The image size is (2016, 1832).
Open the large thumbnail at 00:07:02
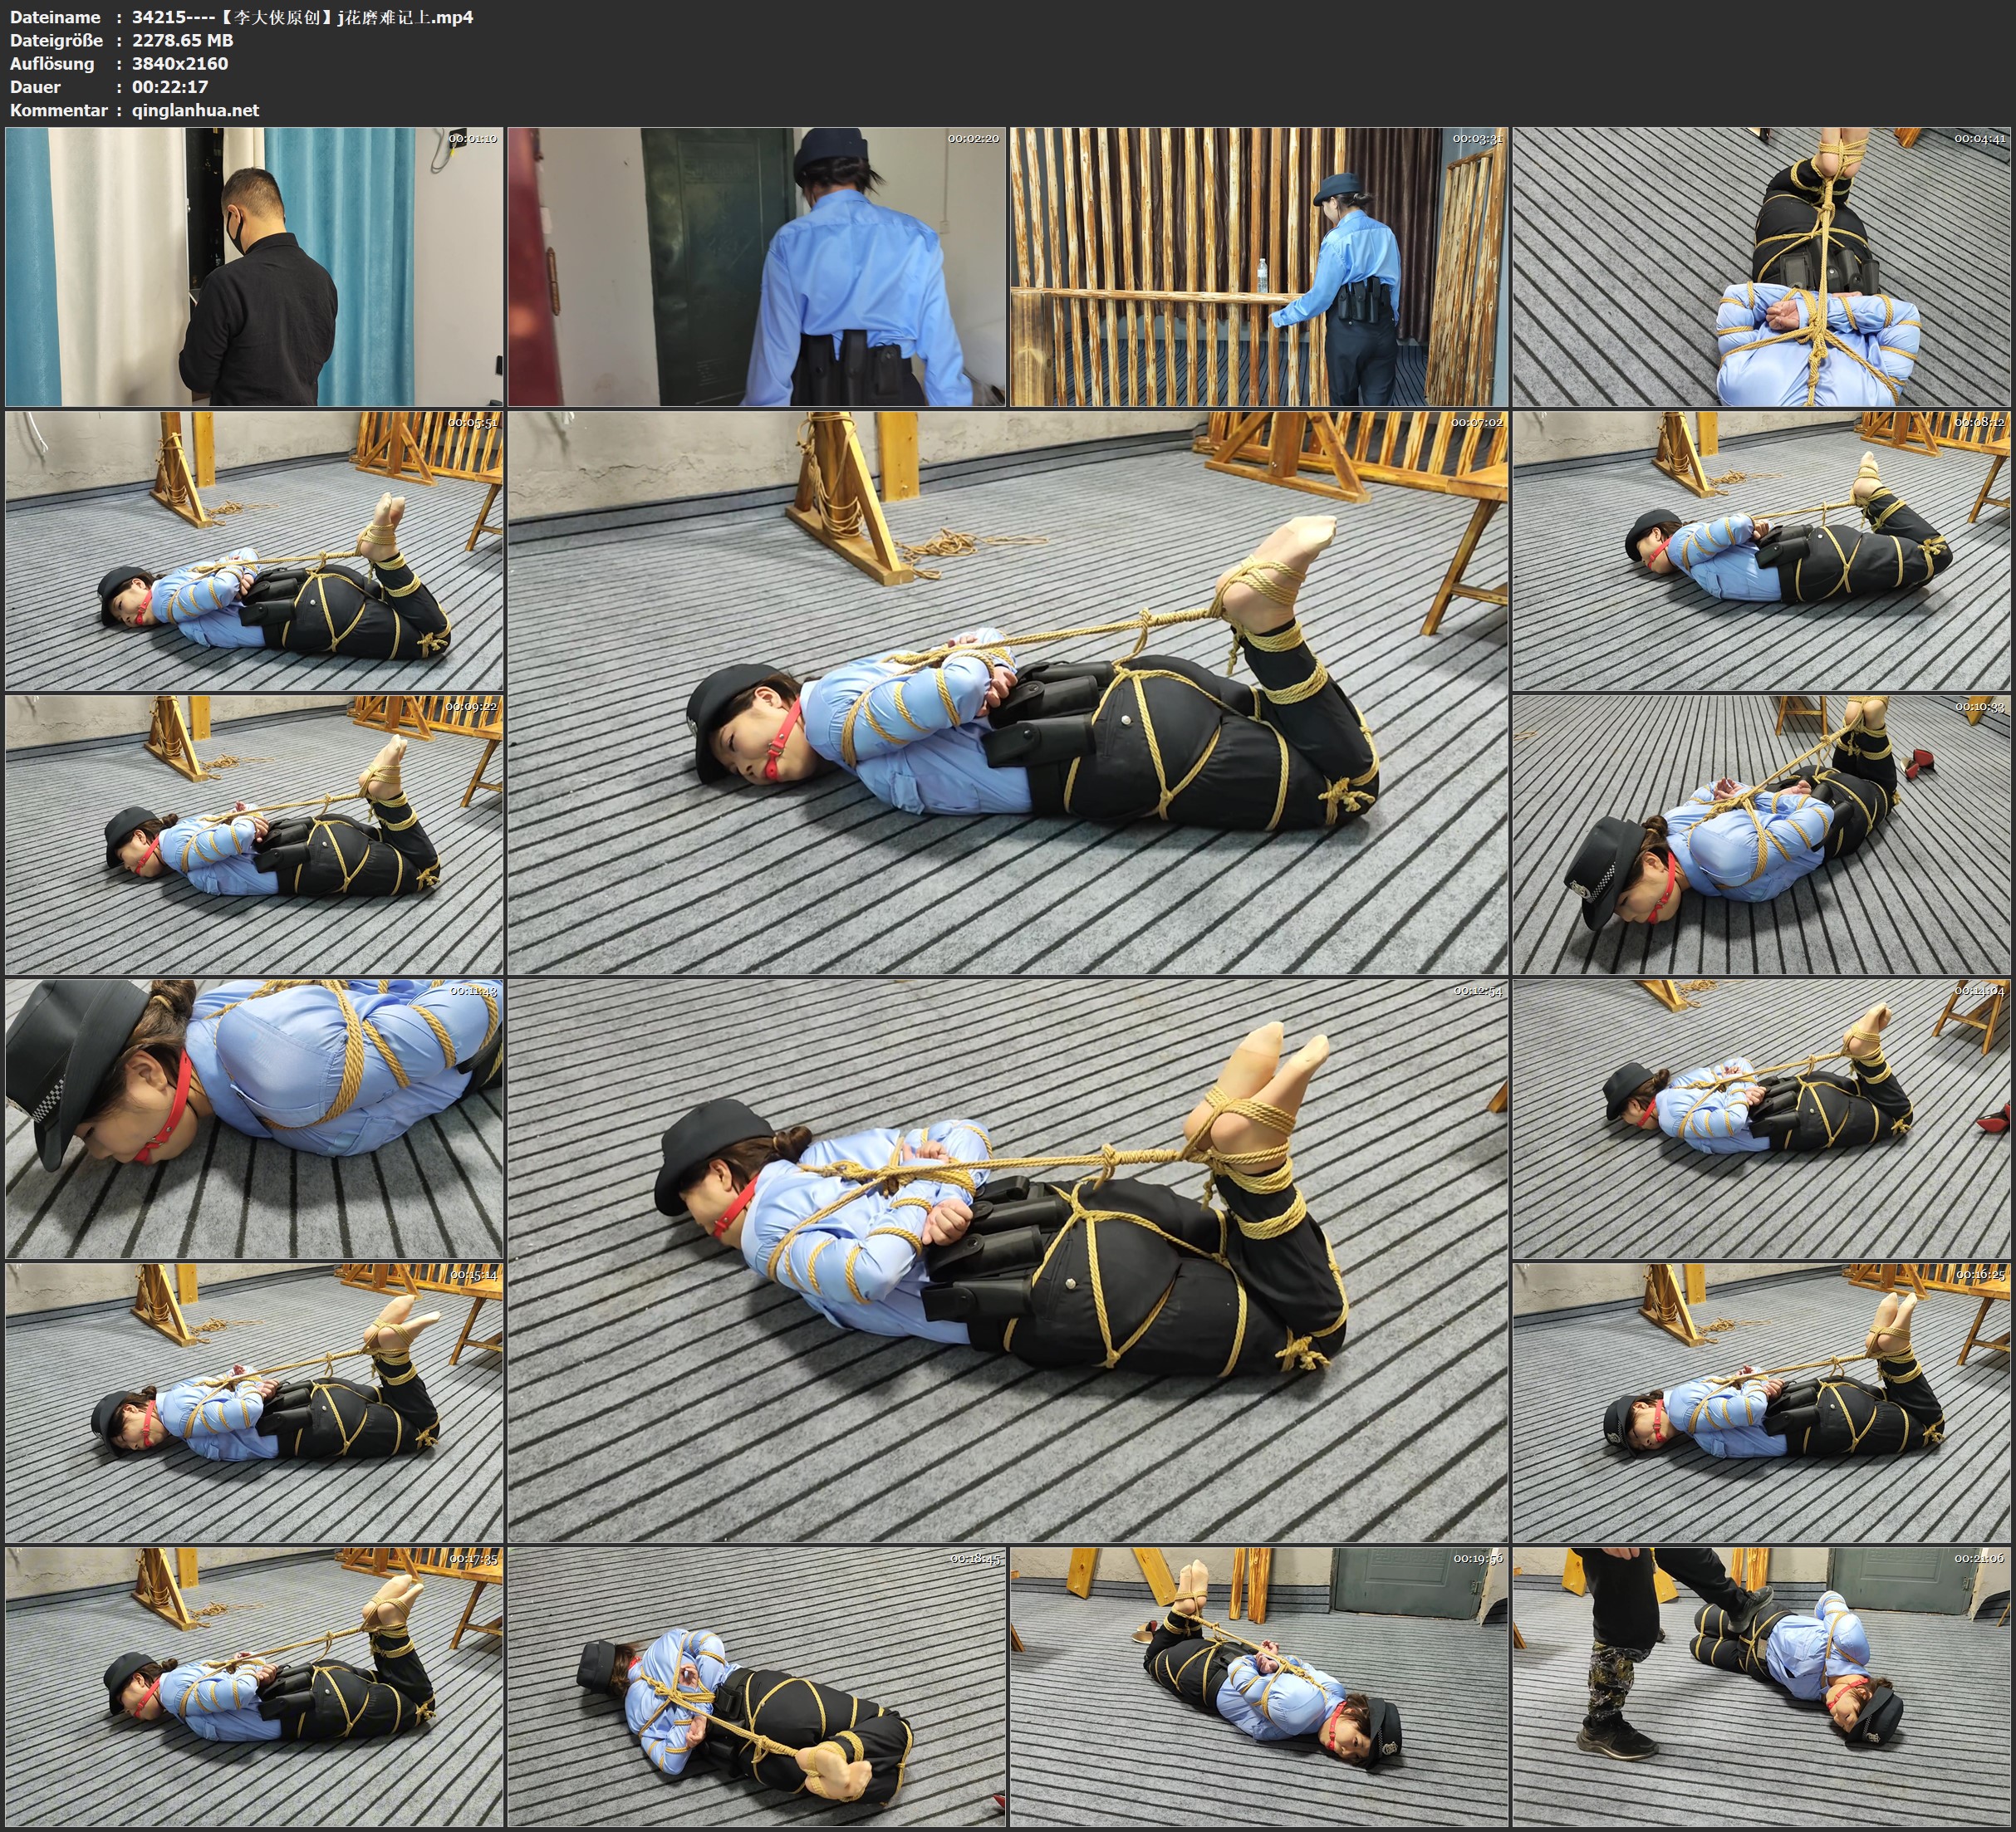point(1007,692)
